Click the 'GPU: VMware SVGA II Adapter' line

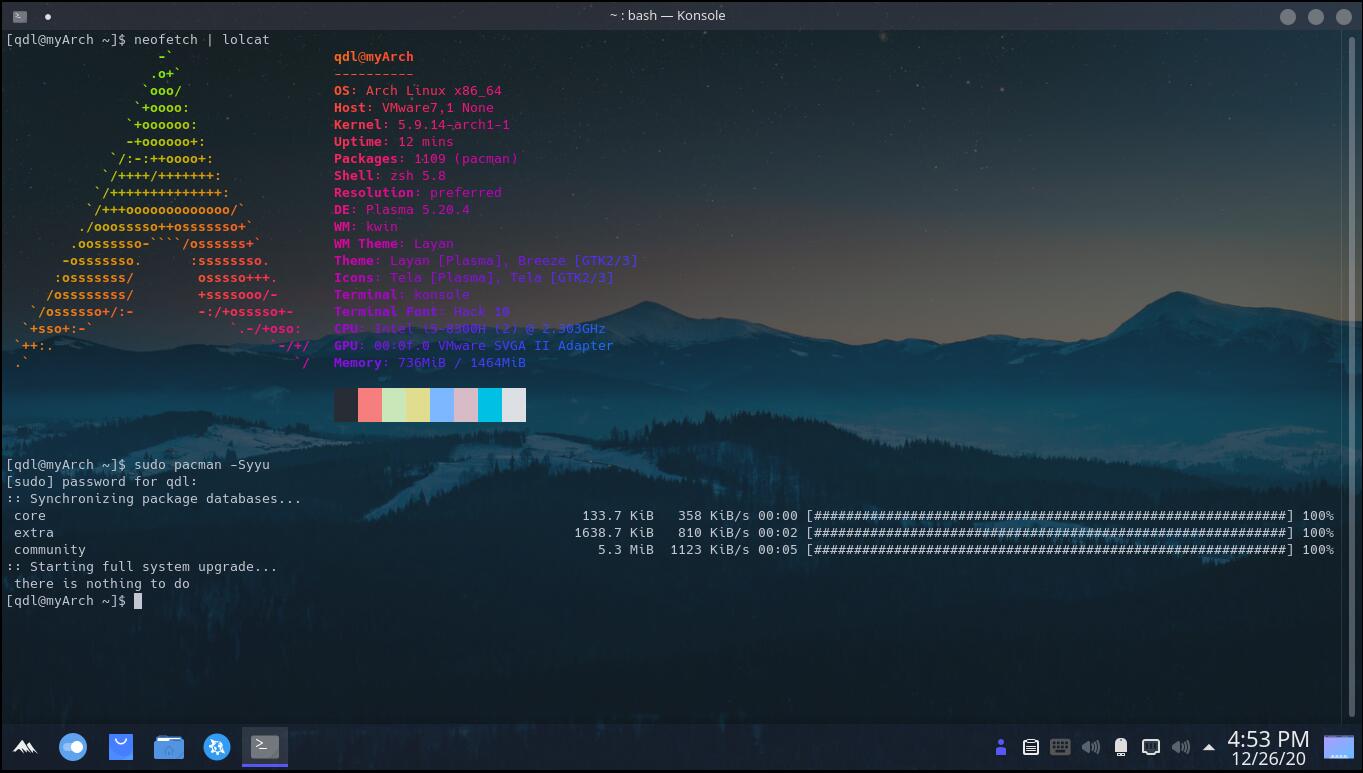pyautogui.click(x=474, y=346)
